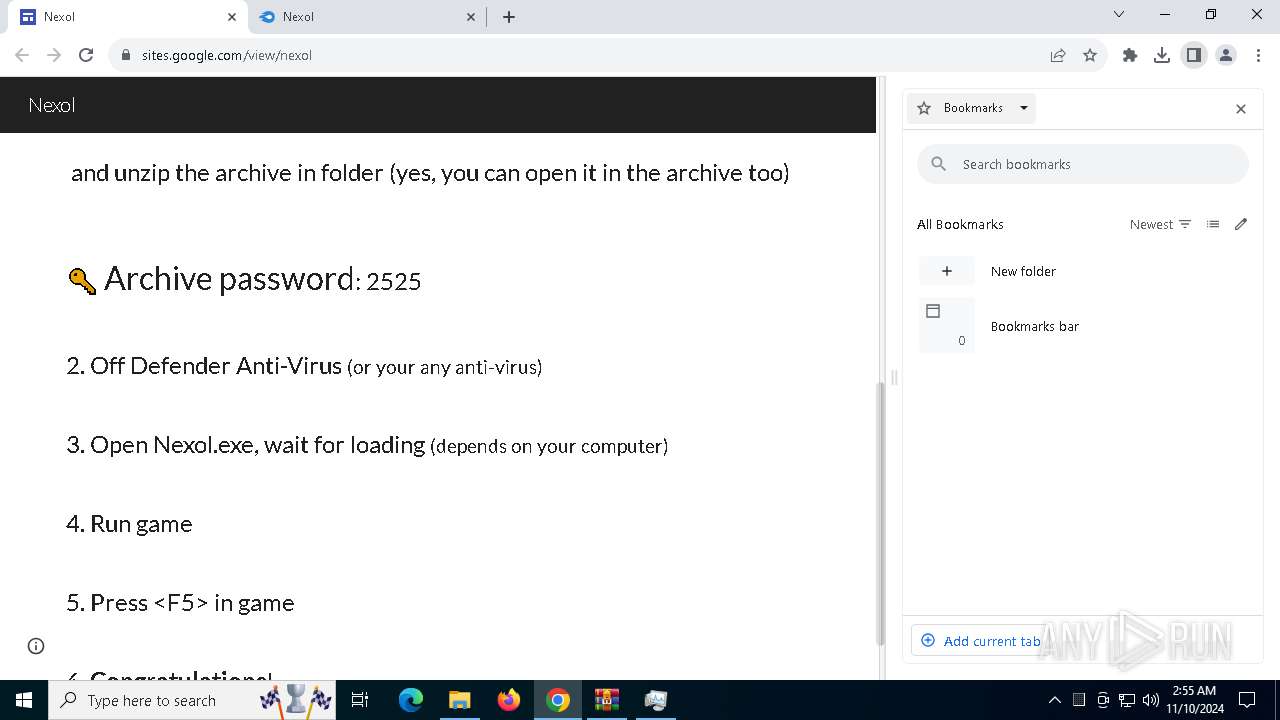Image resolution: width=1280 pixels, height=720 pixels.
Task: Open the site info circle icon
Action: pos(36,646)
